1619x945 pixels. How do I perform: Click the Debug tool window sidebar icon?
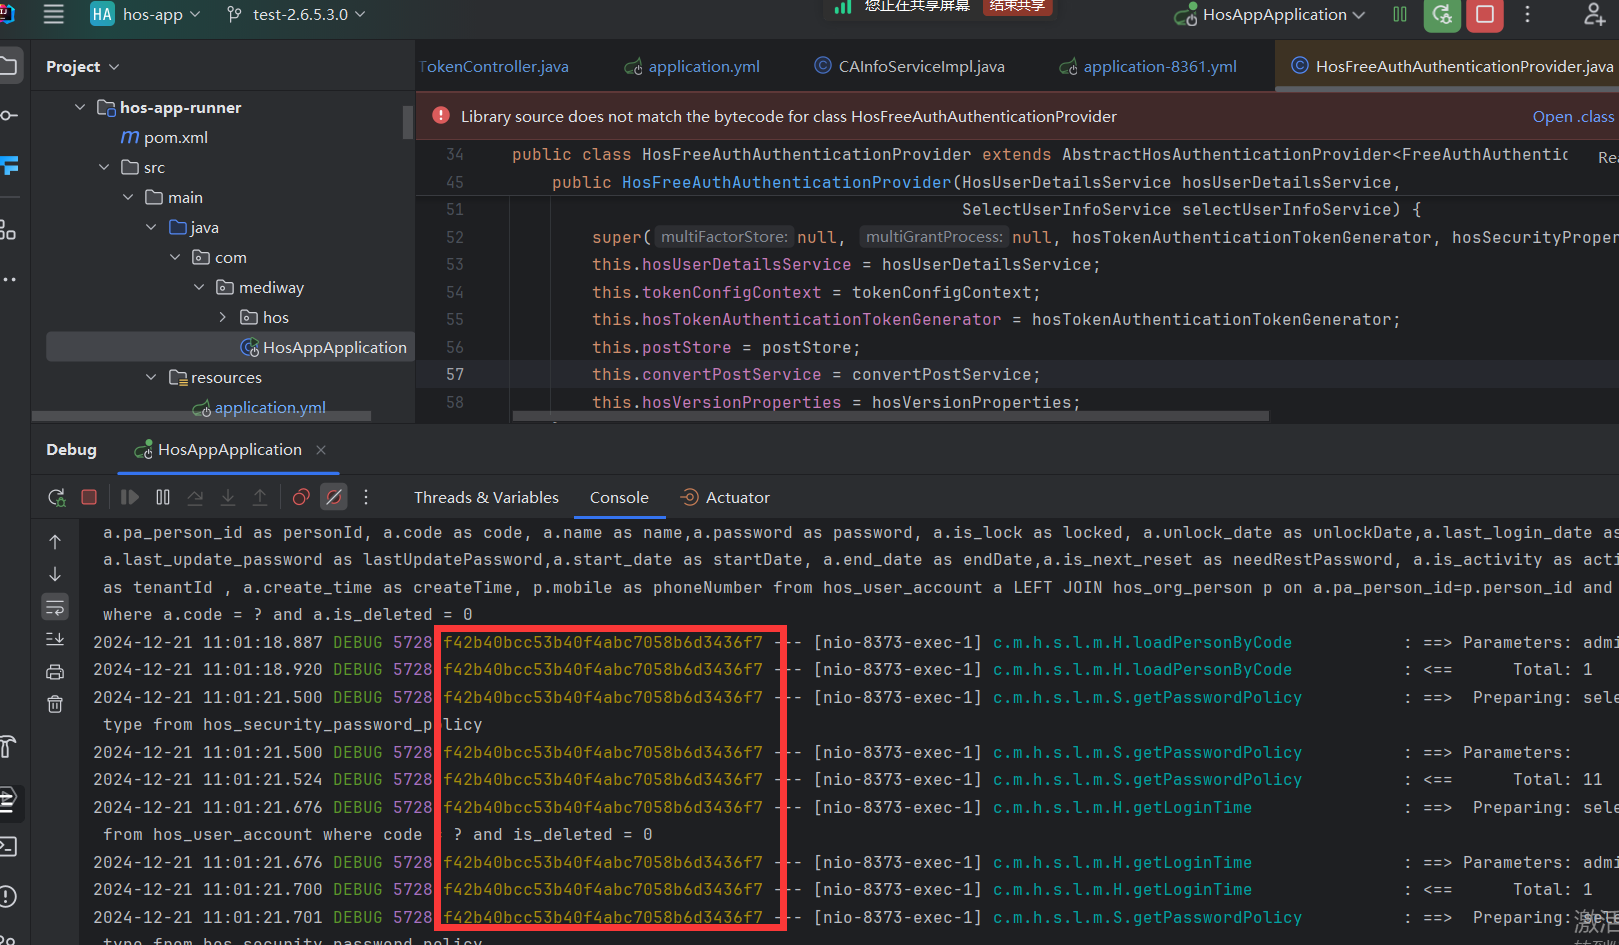click(8, 799)
